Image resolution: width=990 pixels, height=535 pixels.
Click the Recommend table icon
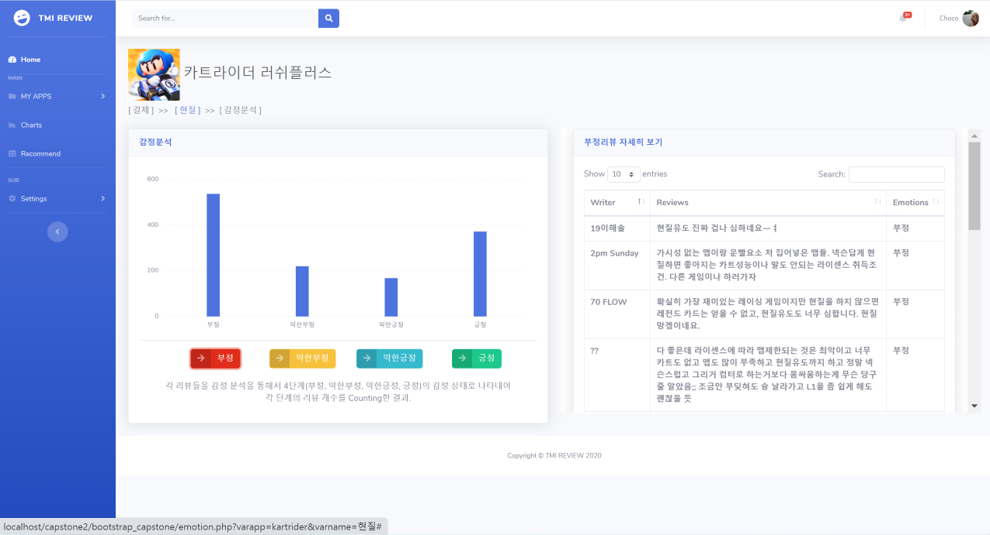pyautogui.click(x=12, y=153)
